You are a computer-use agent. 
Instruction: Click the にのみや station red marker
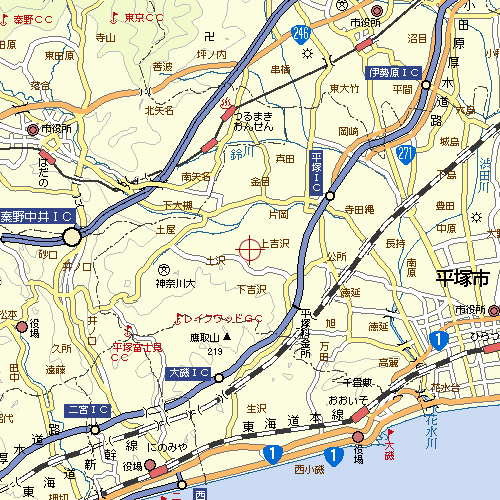tap(158, 472)
